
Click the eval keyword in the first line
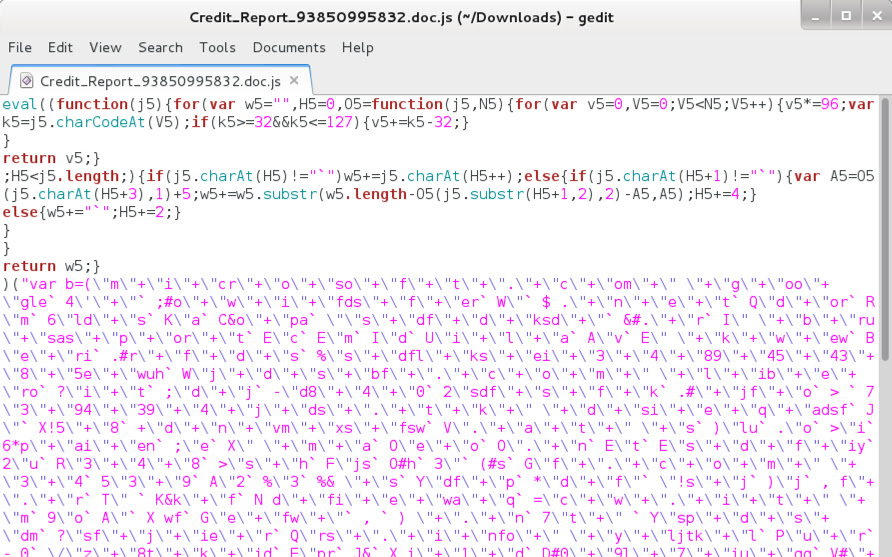[19, 104]
